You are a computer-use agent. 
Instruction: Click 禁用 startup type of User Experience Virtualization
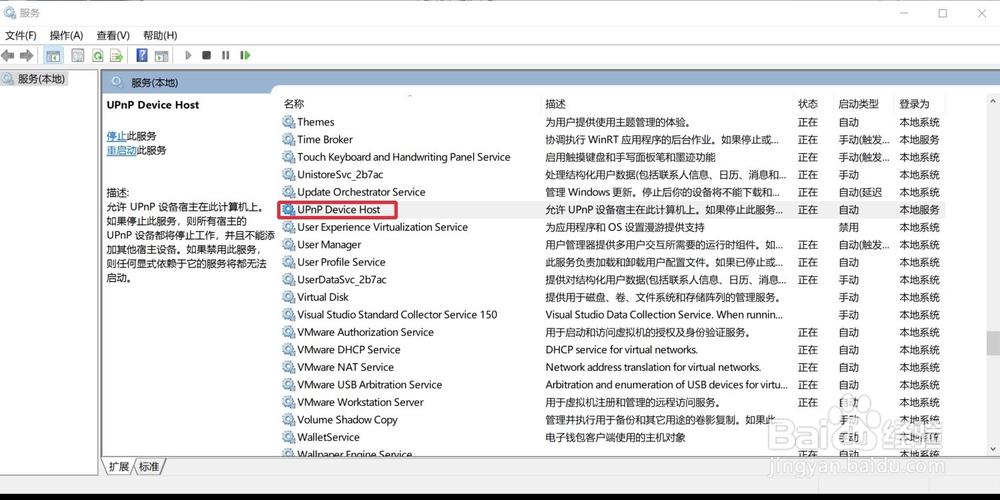click(848, 227)
